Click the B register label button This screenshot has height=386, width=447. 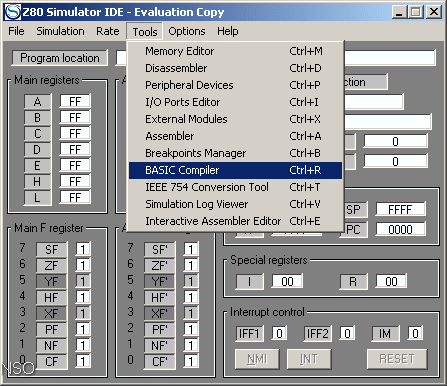[x=37, y=118]
